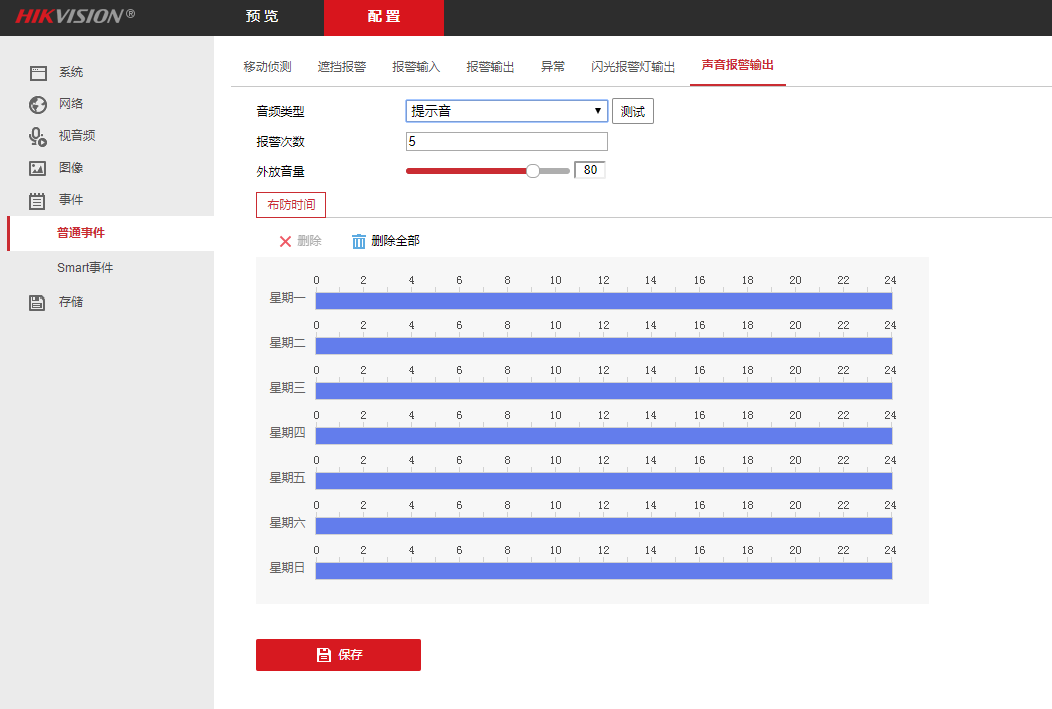Click the red 保存 button
Image resolution: width=1052 pixels, height=709 pixels.
click(338, 655)
